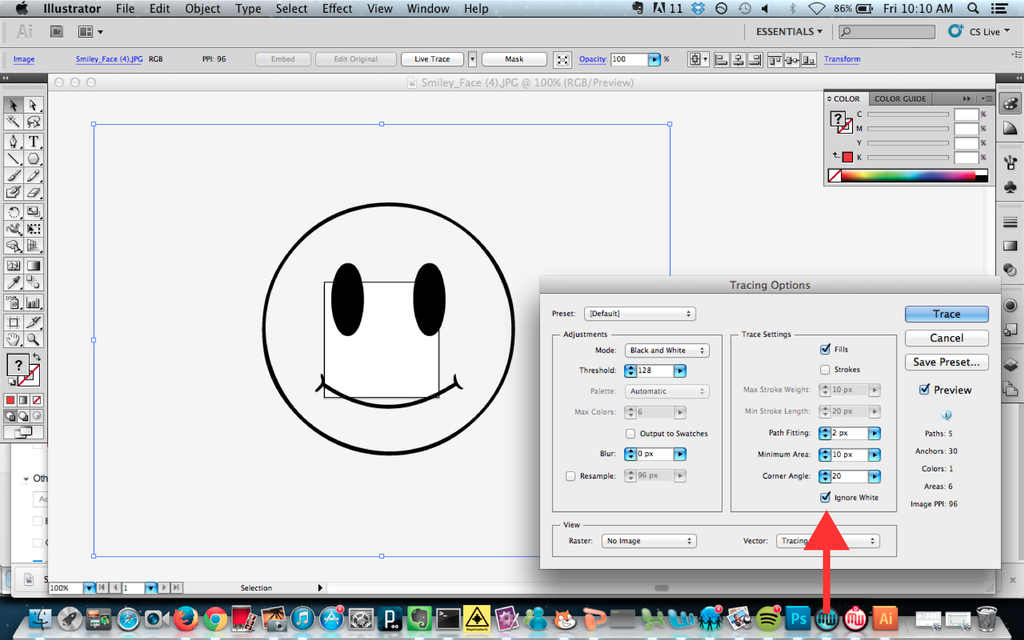Image resolution: width=1024 pixels, height=640 pixels.
Task: Open the Preset dropdown in Tracing Options
Action: coord(640,314)
